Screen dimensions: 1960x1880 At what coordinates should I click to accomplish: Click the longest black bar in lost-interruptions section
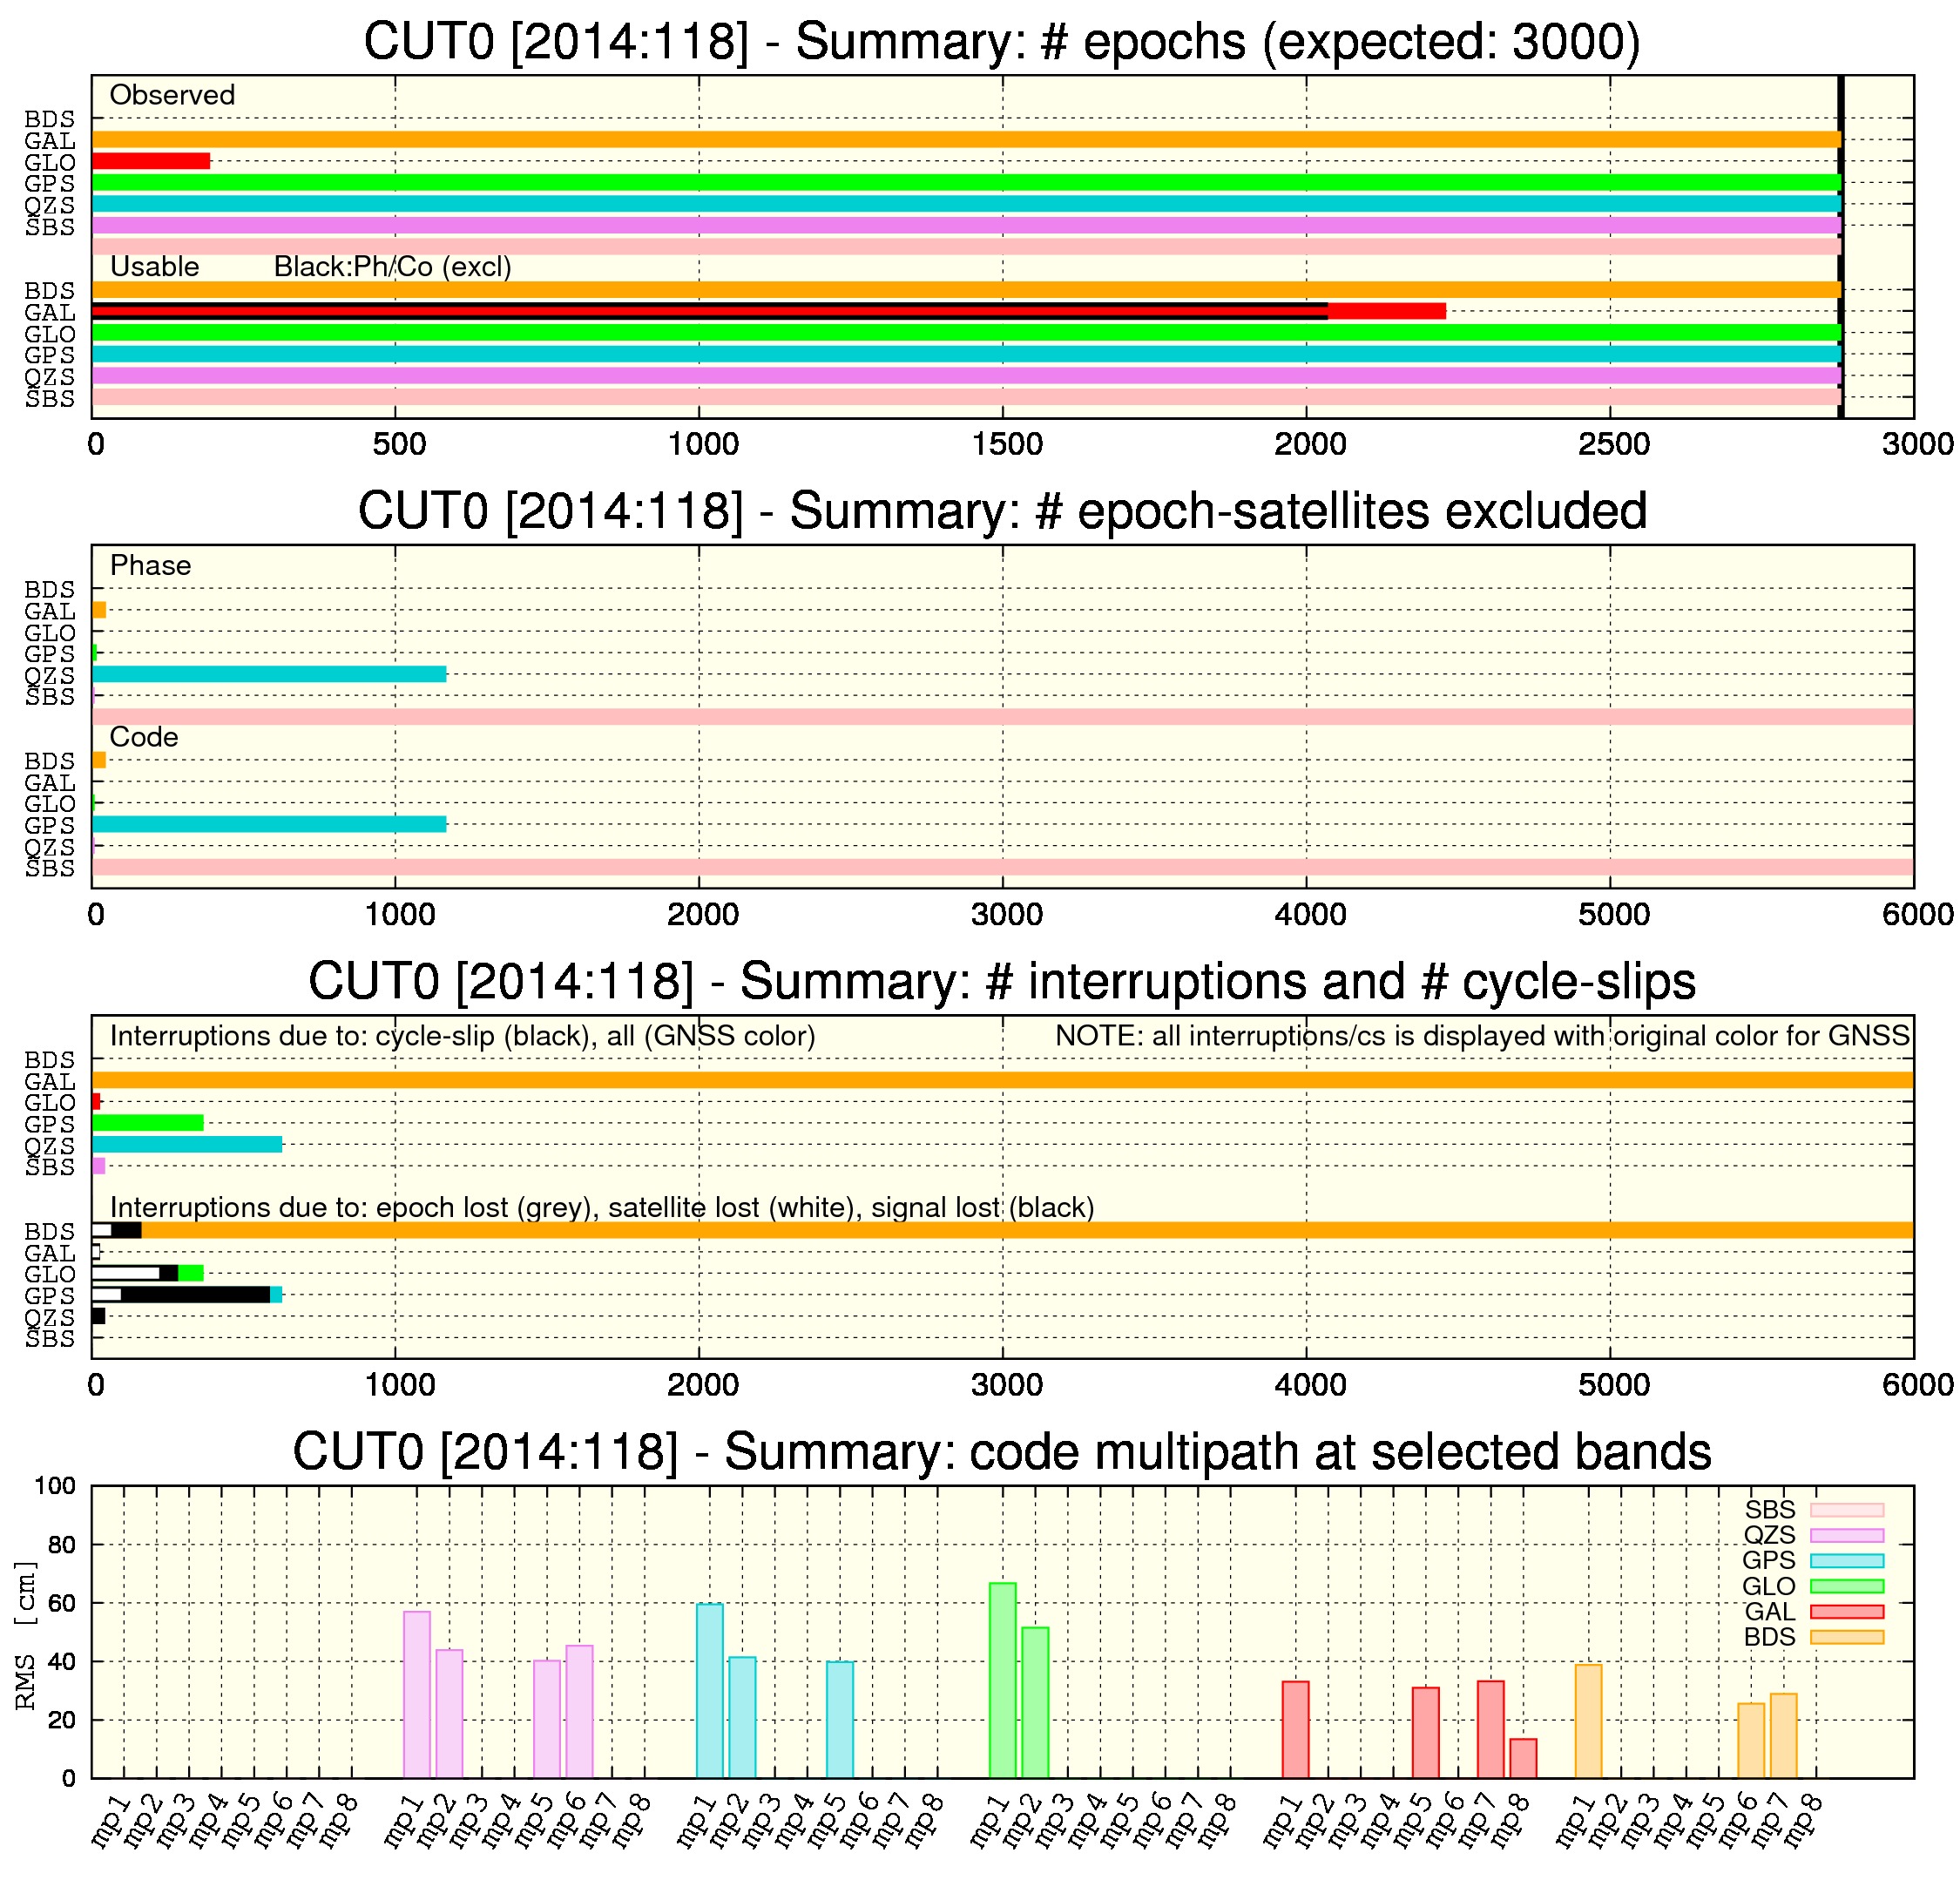point(196,1295)
